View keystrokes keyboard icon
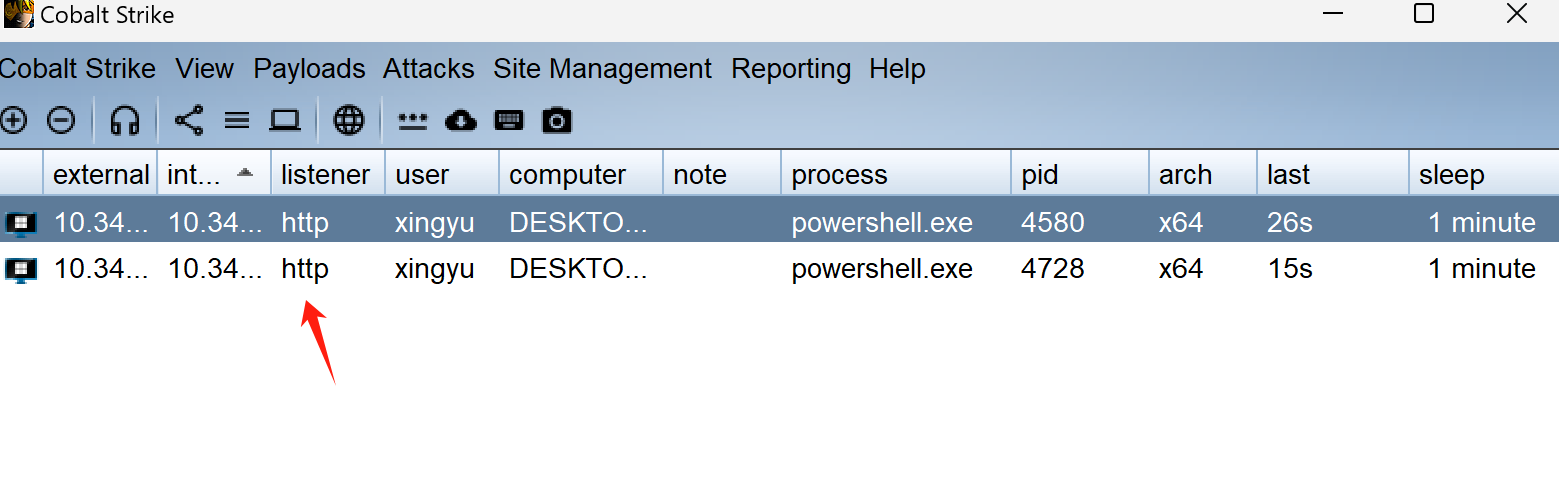 pyautogui.click(x=509, y=121)
